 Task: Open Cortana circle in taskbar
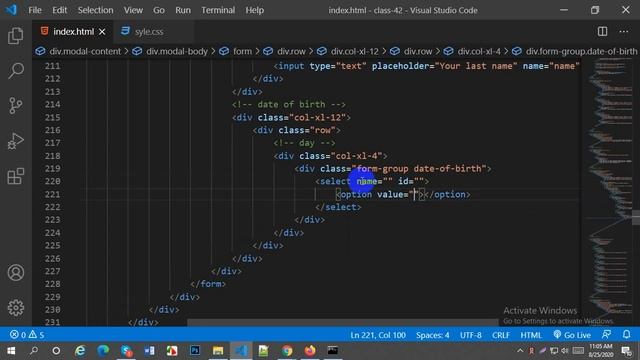[x=56, y=351]
